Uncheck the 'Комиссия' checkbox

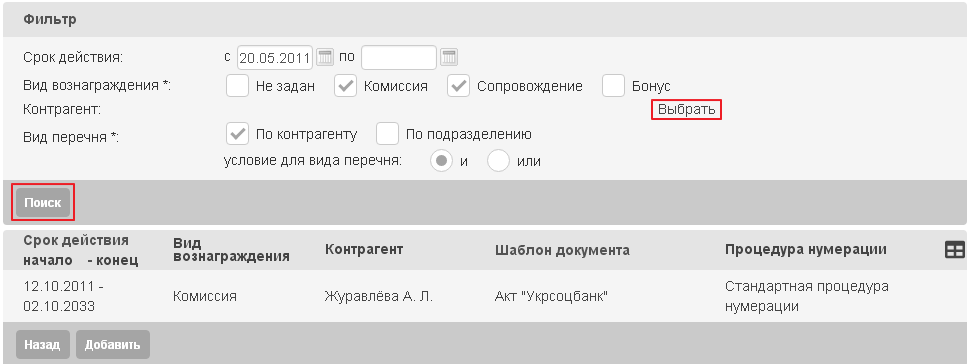point(345,86)
